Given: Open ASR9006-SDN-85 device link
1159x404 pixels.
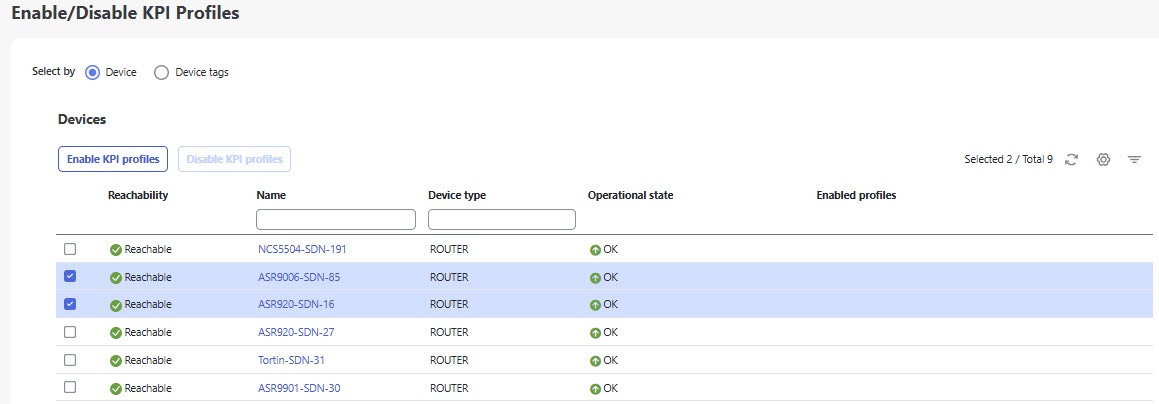Looking at the screenshot, I should coord(299,278).
